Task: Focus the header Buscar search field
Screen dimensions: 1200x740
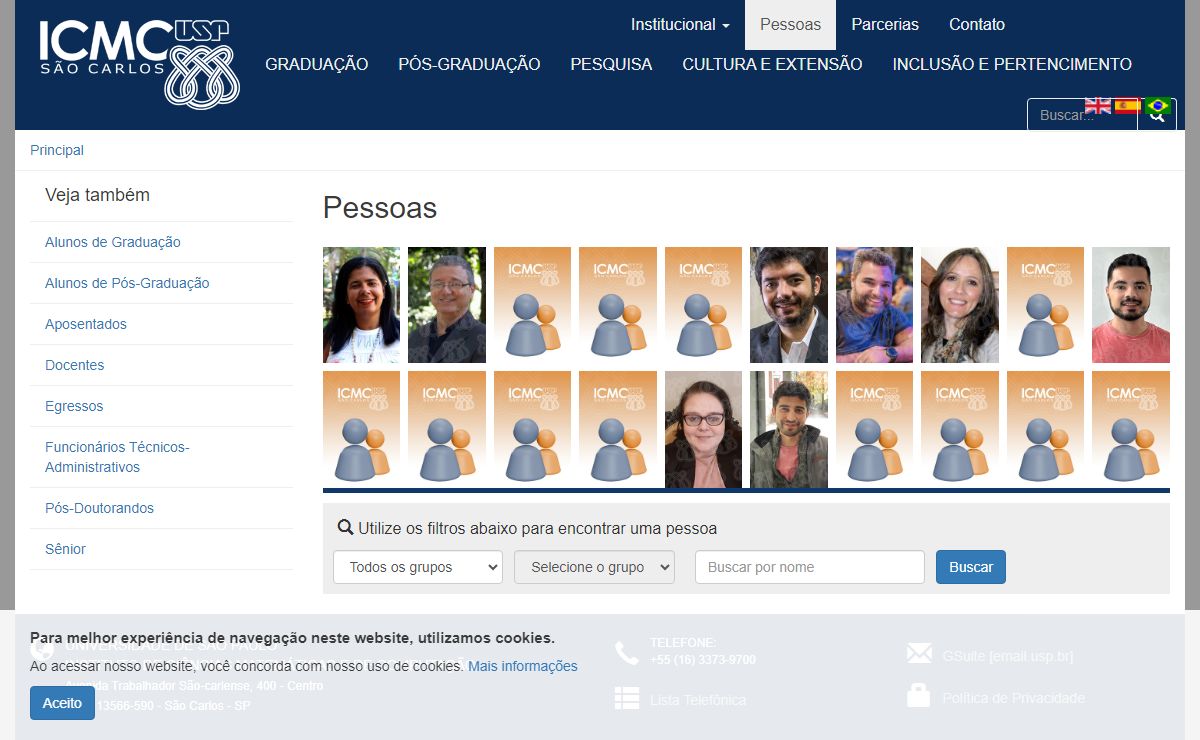Action: [1082, 115]
